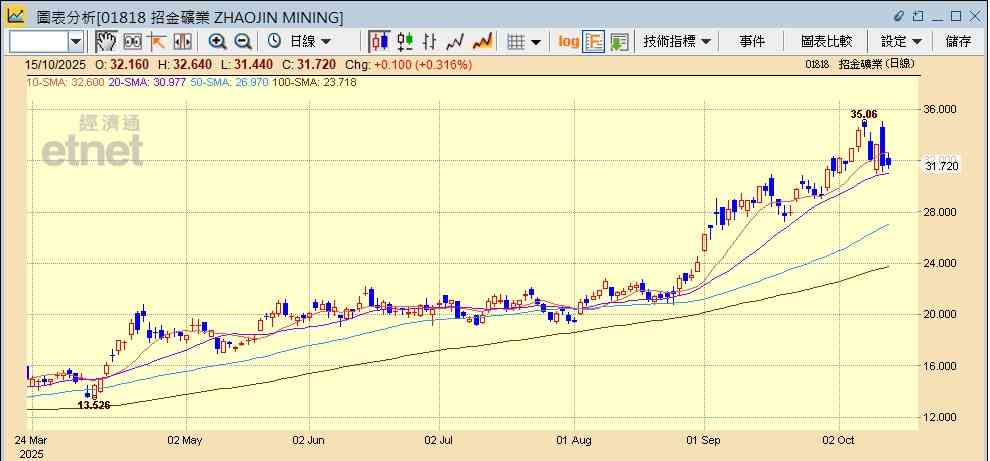Viewport: 990px width, 461px height.
Task: Switch to candlestick chart type
Action: click(x=379, y=41)
